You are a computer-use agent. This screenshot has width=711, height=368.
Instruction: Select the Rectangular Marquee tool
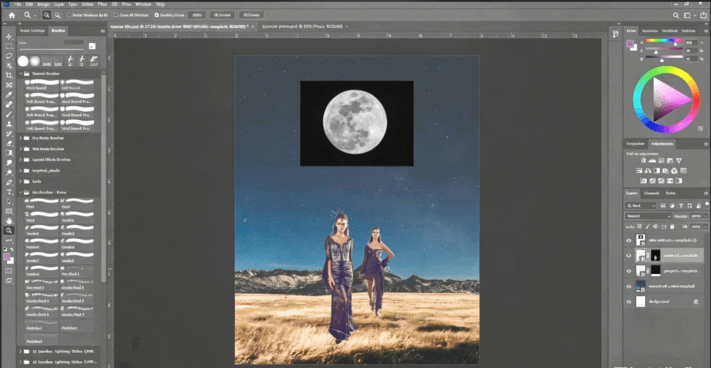[x=9, y=47]
